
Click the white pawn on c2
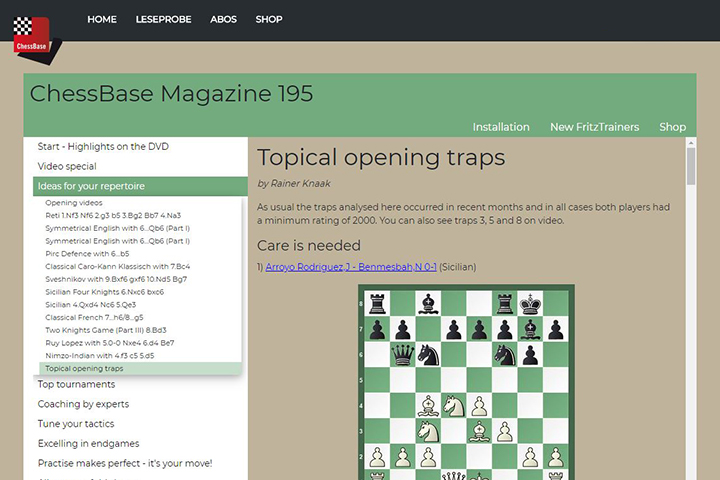tap(428, 457)
